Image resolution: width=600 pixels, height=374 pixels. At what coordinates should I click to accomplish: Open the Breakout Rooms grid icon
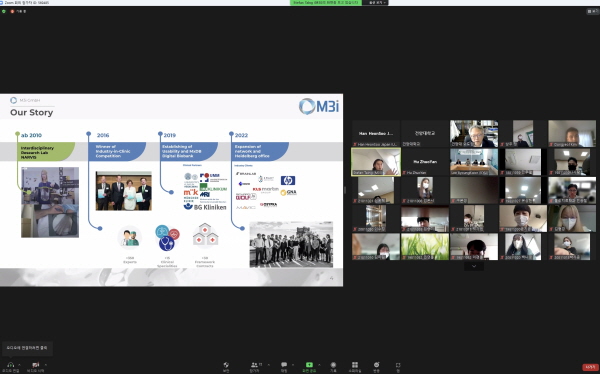coord(355,365)
